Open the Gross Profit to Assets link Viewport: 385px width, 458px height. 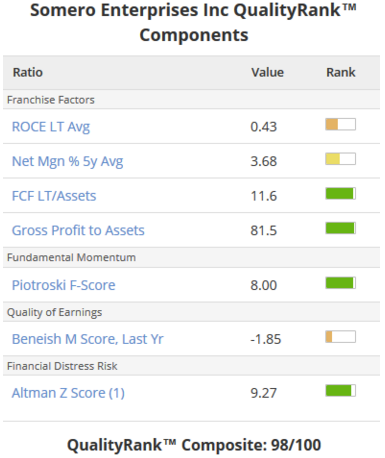78,230
